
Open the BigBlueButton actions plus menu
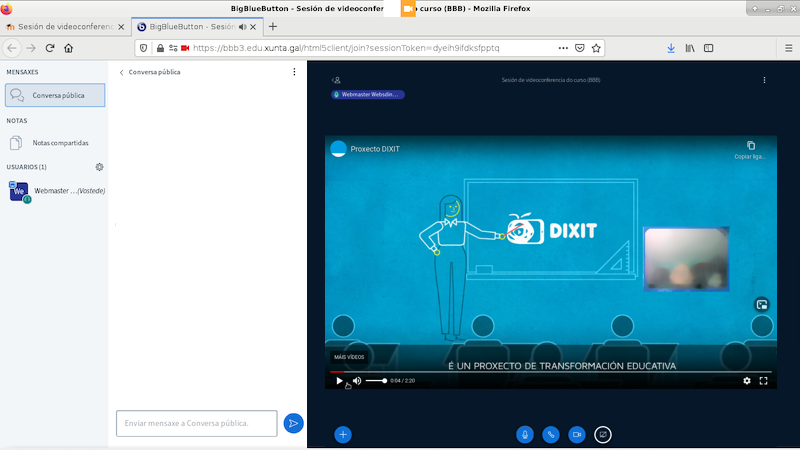(343, 435)
